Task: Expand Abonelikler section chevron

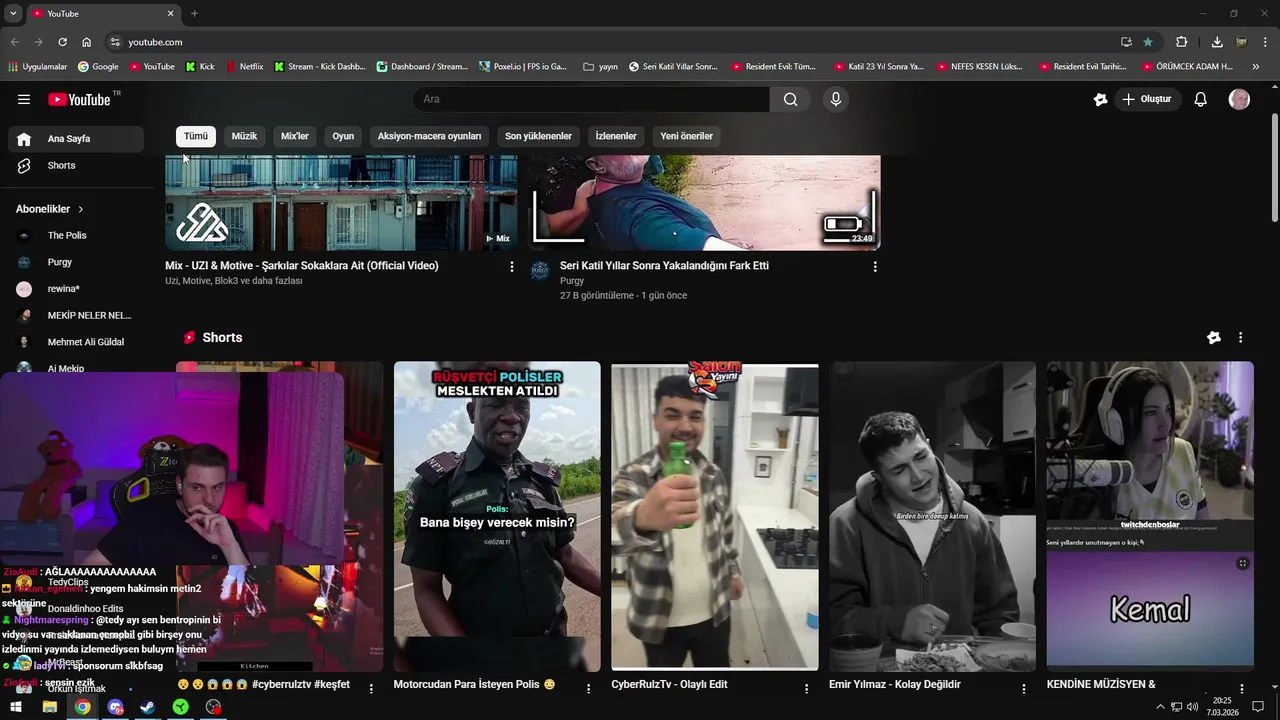Action: pyautogui.click(x=81, y=209)
